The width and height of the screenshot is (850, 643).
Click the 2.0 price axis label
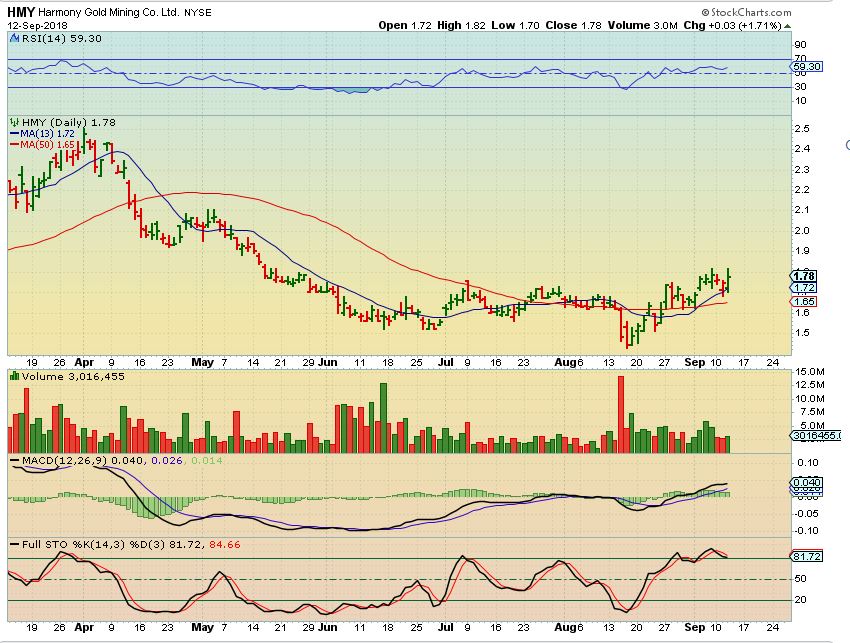click(x=802, y=230)
